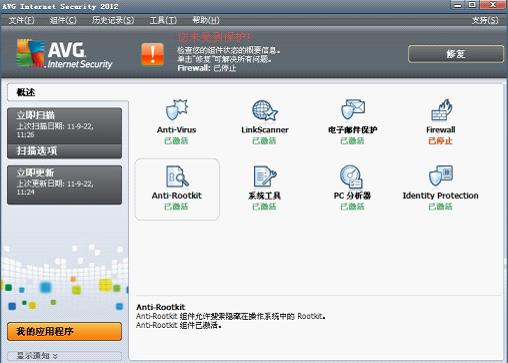Click the AVG Internet Security logo
Image resolution: width=508 pixels, height=363 pixels.
click(64, 54)
